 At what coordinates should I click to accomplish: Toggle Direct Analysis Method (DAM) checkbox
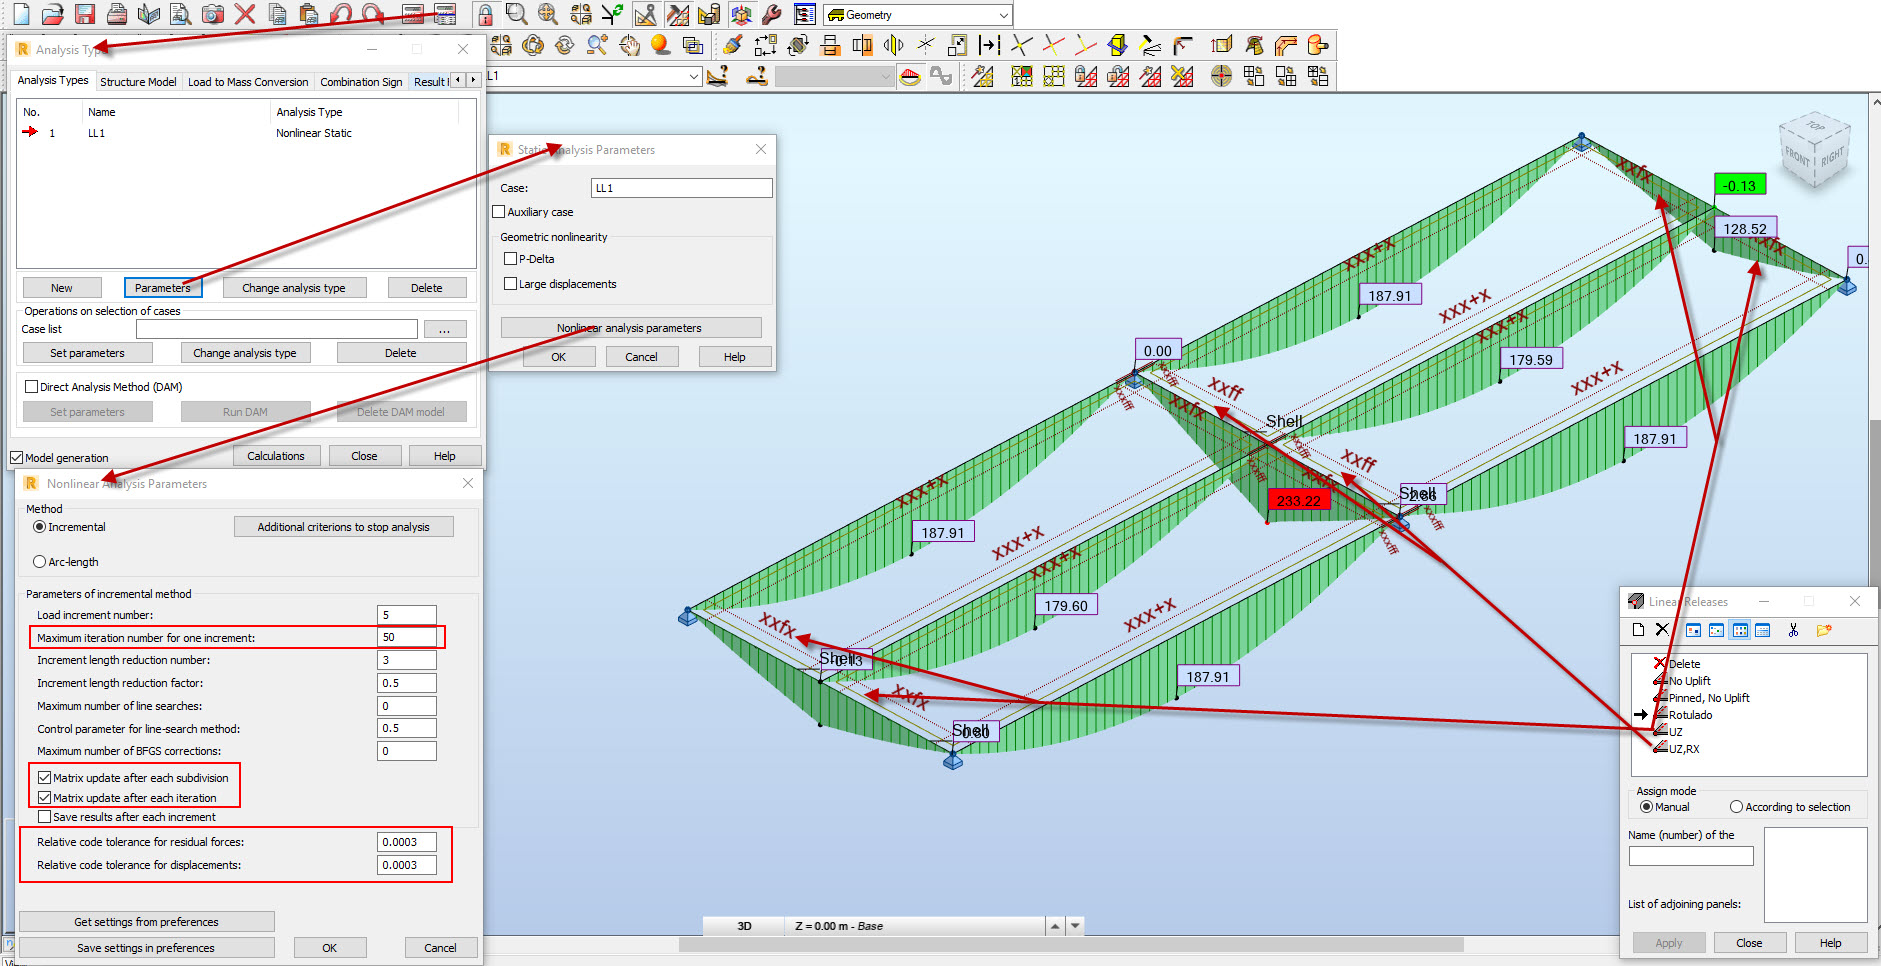pos(31,387)
